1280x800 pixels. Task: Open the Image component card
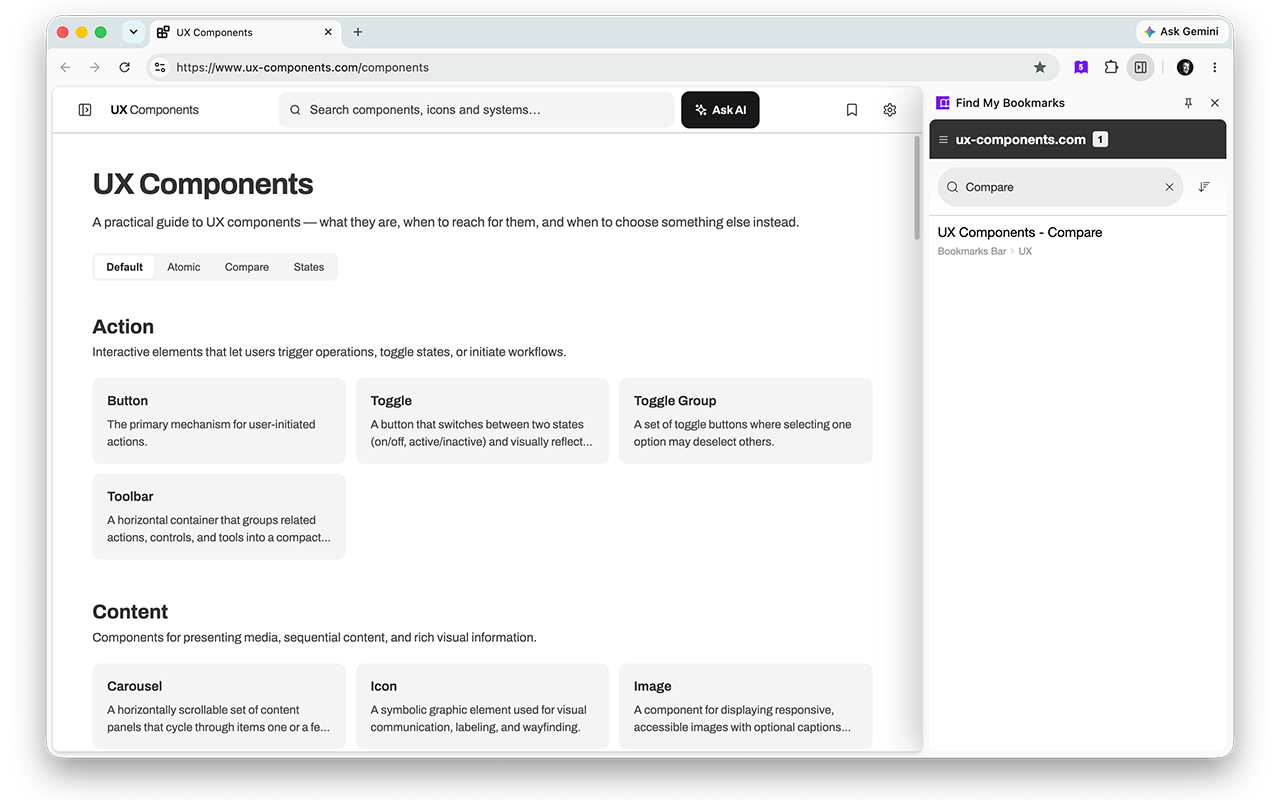coord(746,706)
